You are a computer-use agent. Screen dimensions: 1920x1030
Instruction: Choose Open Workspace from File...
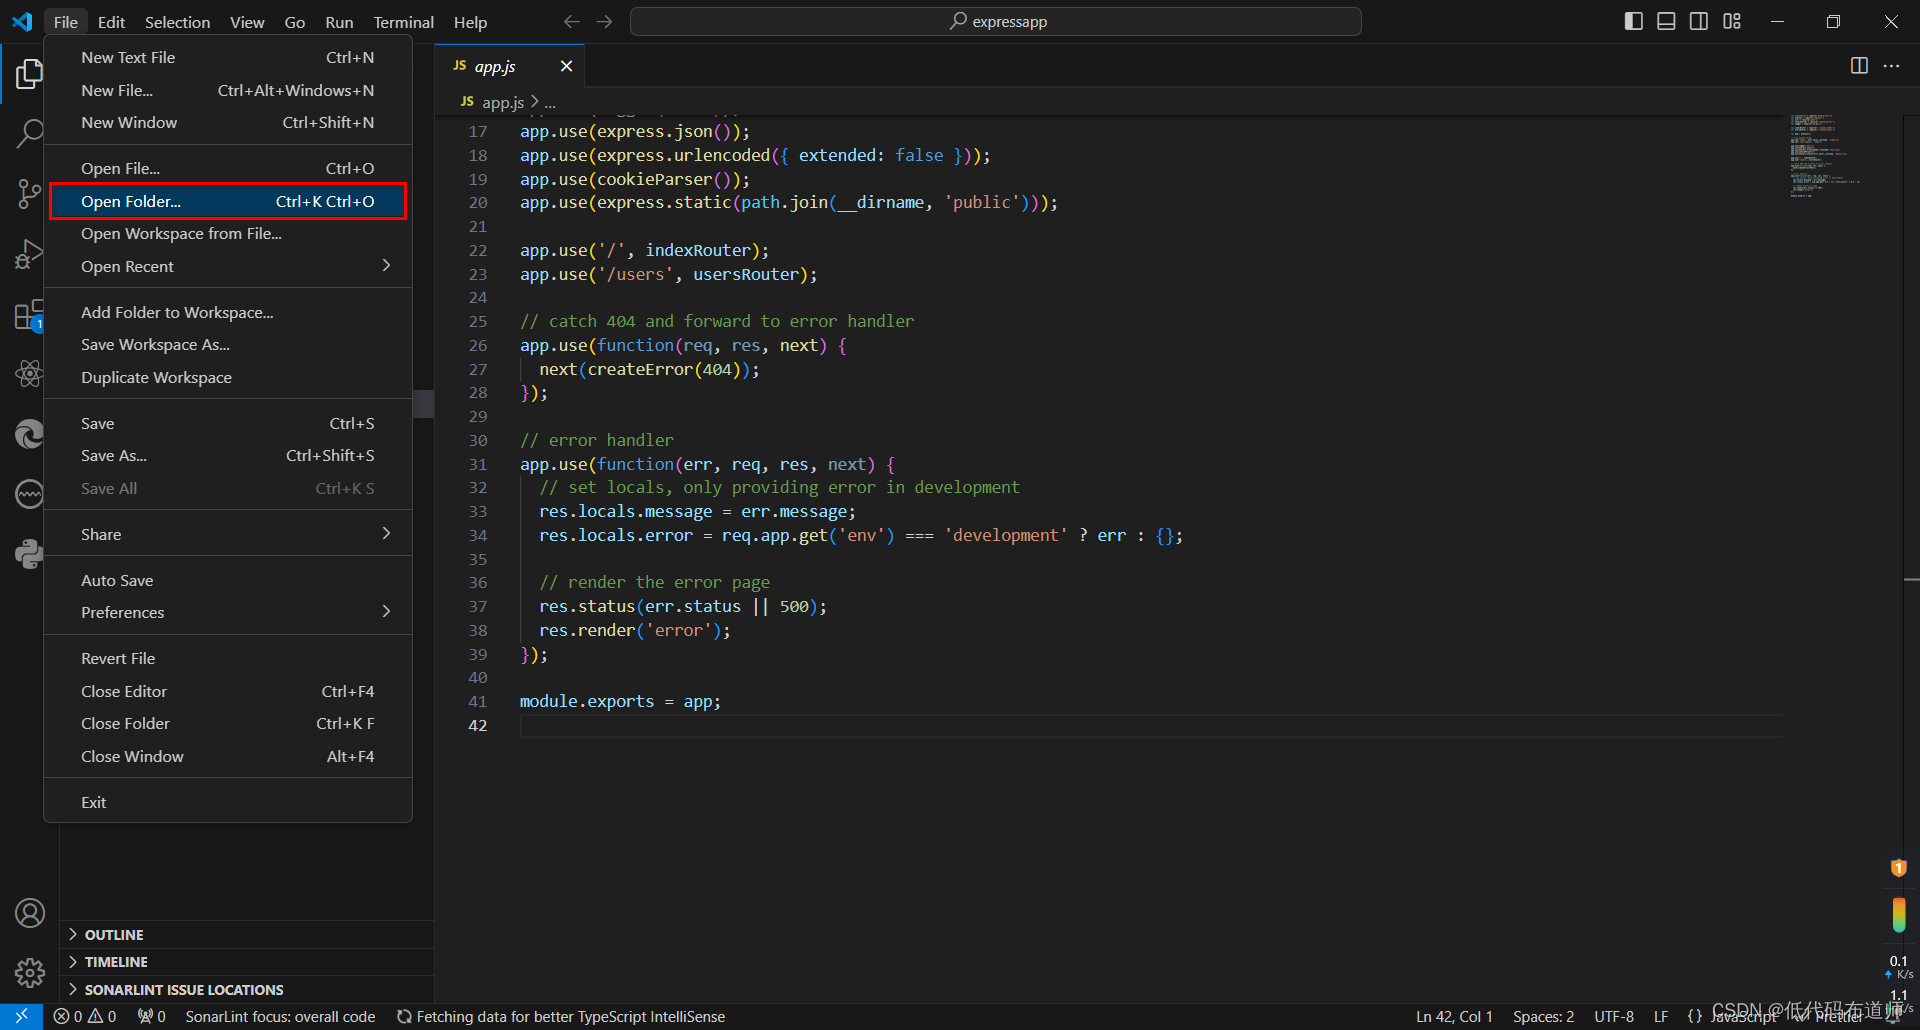pyautogui.click(x=228, y=233)
